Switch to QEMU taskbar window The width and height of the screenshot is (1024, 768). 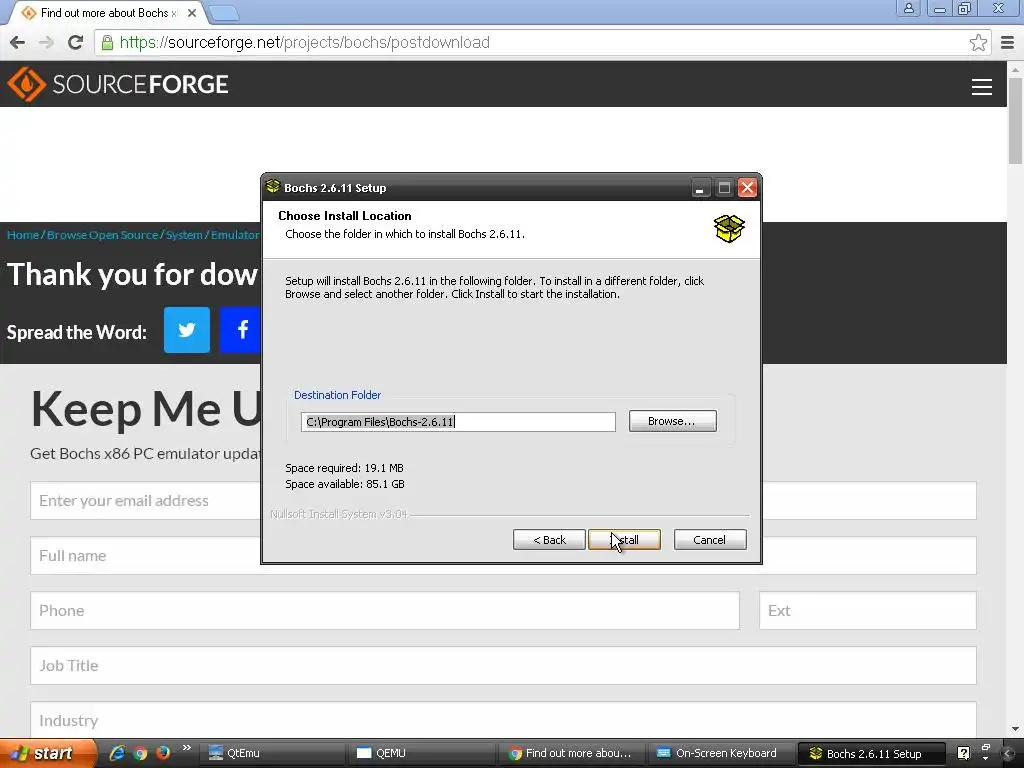coord(422,753)
